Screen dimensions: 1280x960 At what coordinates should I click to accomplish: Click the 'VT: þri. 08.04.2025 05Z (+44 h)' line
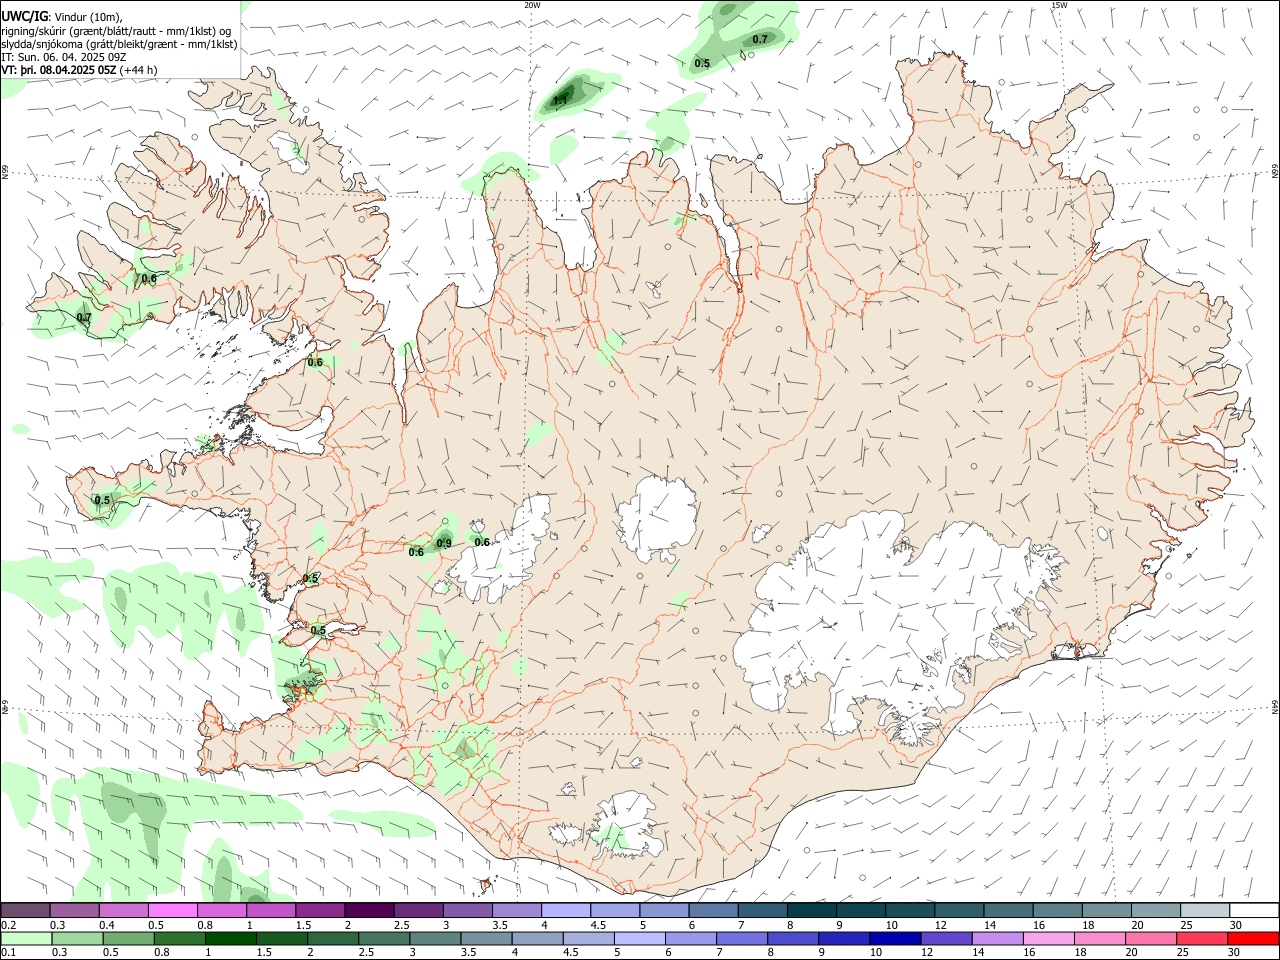pyautogui.click(x=79, y=70)
